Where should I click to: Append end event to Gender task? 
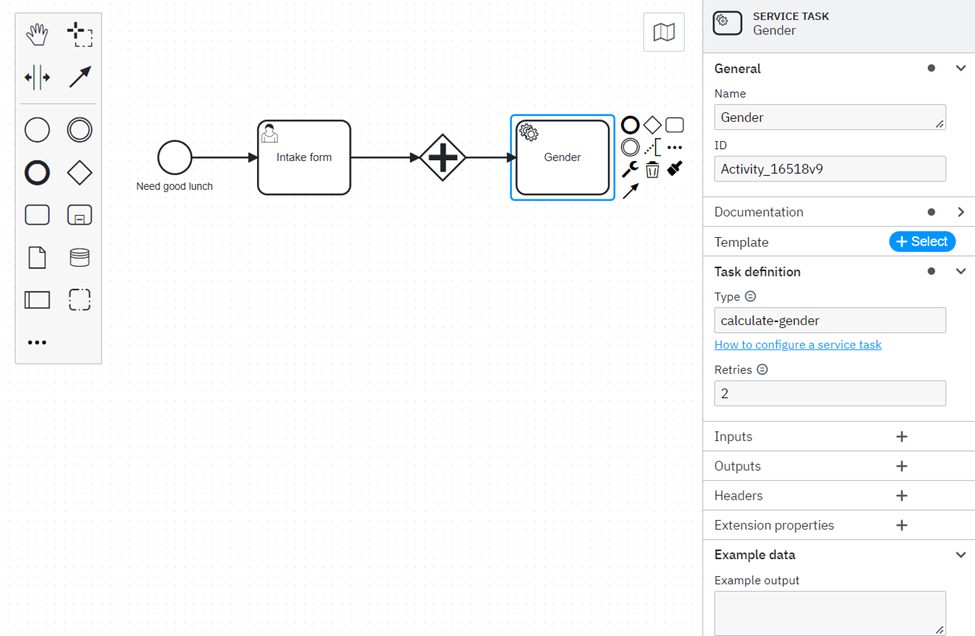pyautogui.click(x=630, y=125)
